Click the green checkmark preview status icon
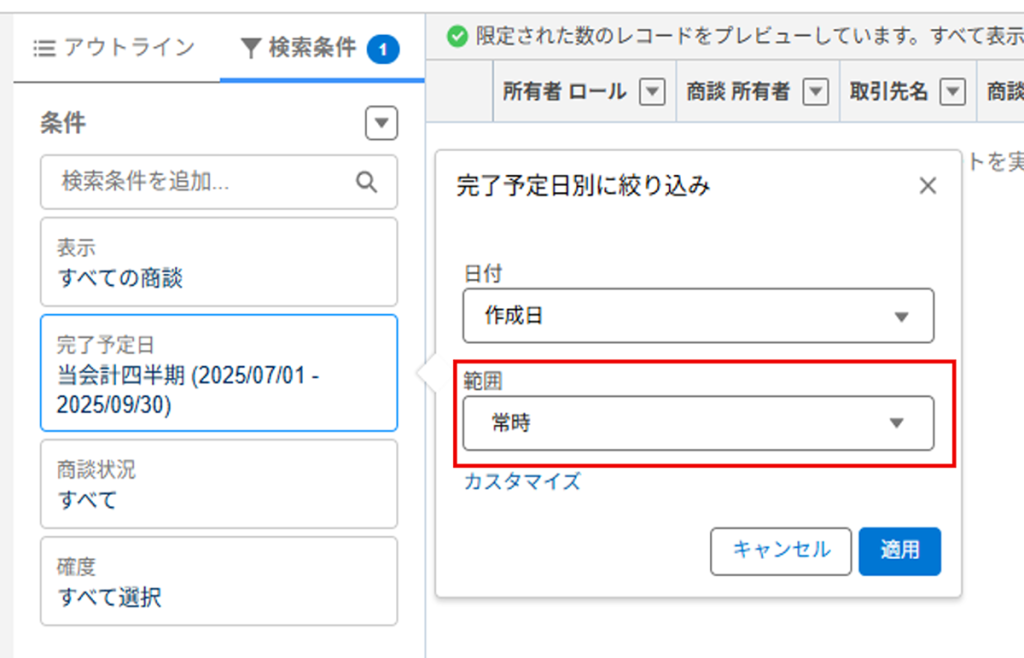Image resolution: width=1024 pixels, height=658 pixels. point(457,37)
